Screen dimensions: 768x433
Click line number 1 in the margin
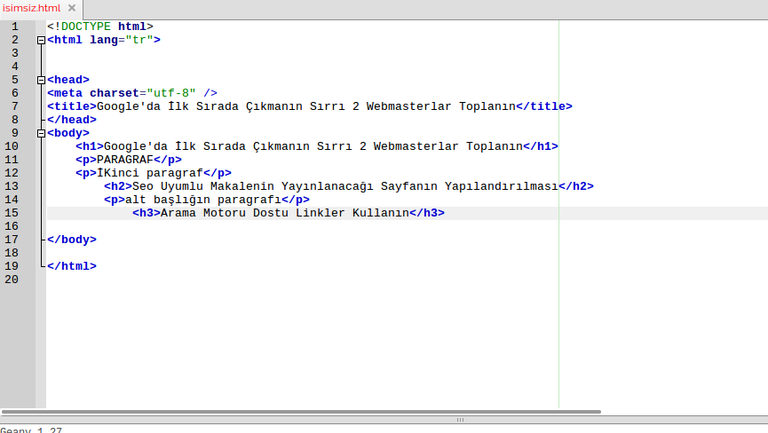click(x=15, y=26)
